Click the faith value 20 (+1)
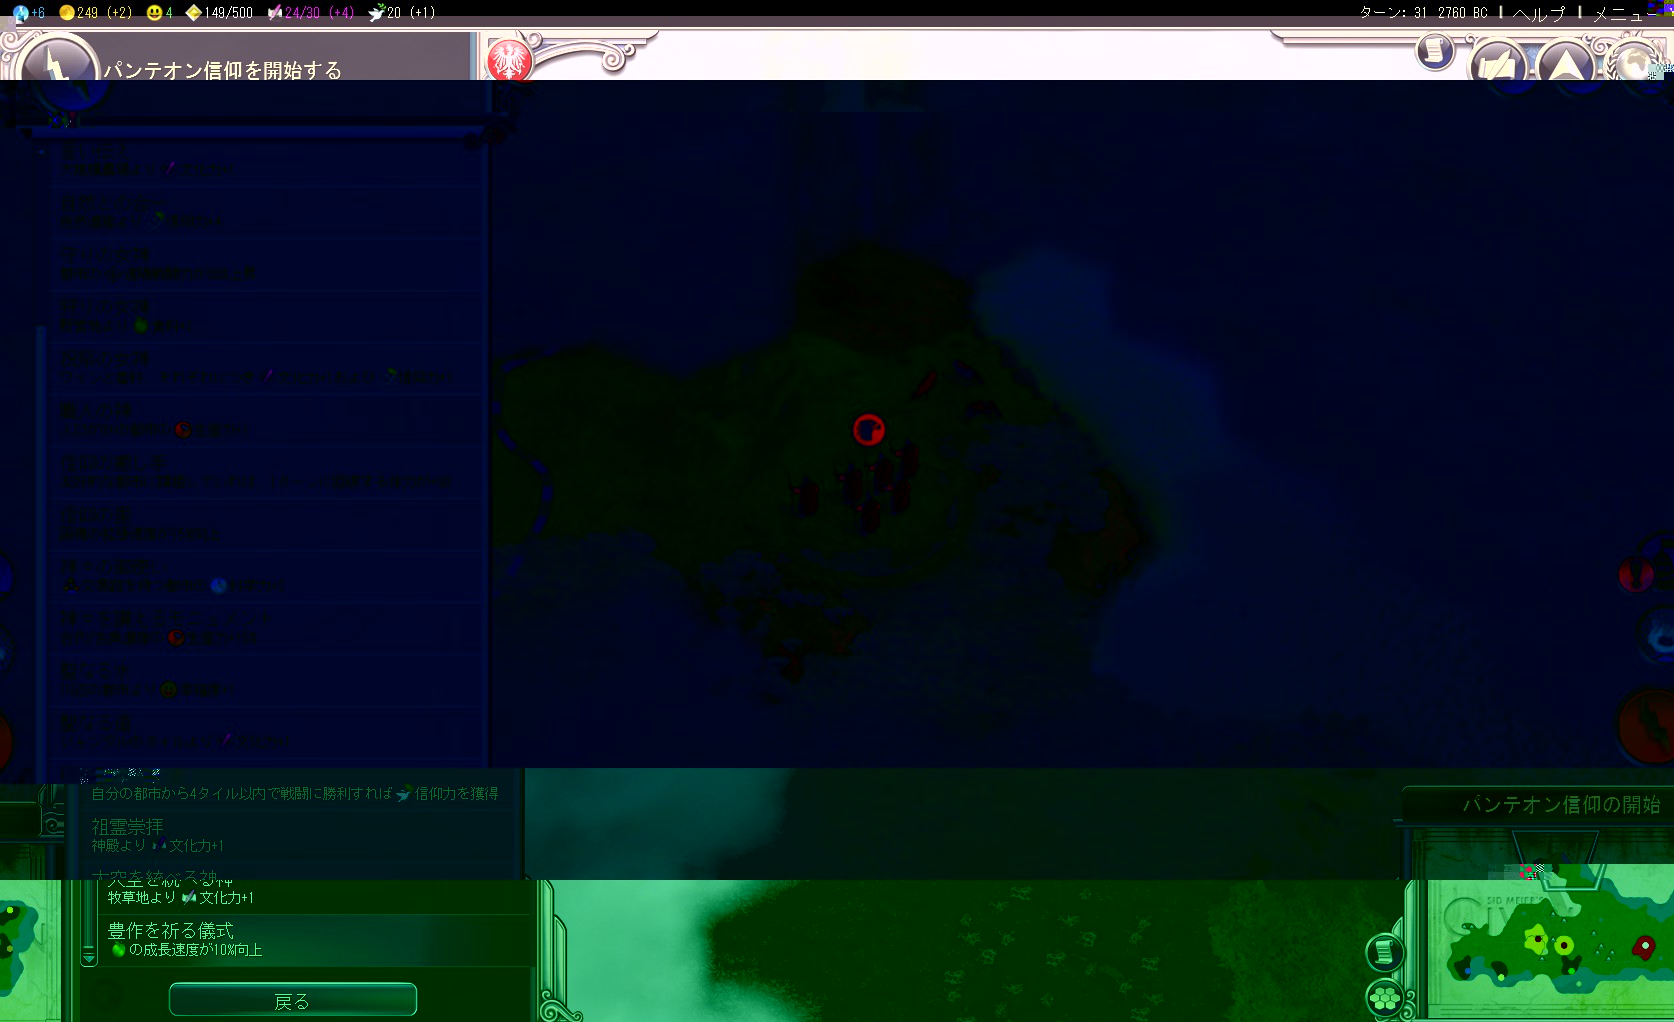Image resolution: width=1674 pixels, height=1022 pixels. point(410,13)
